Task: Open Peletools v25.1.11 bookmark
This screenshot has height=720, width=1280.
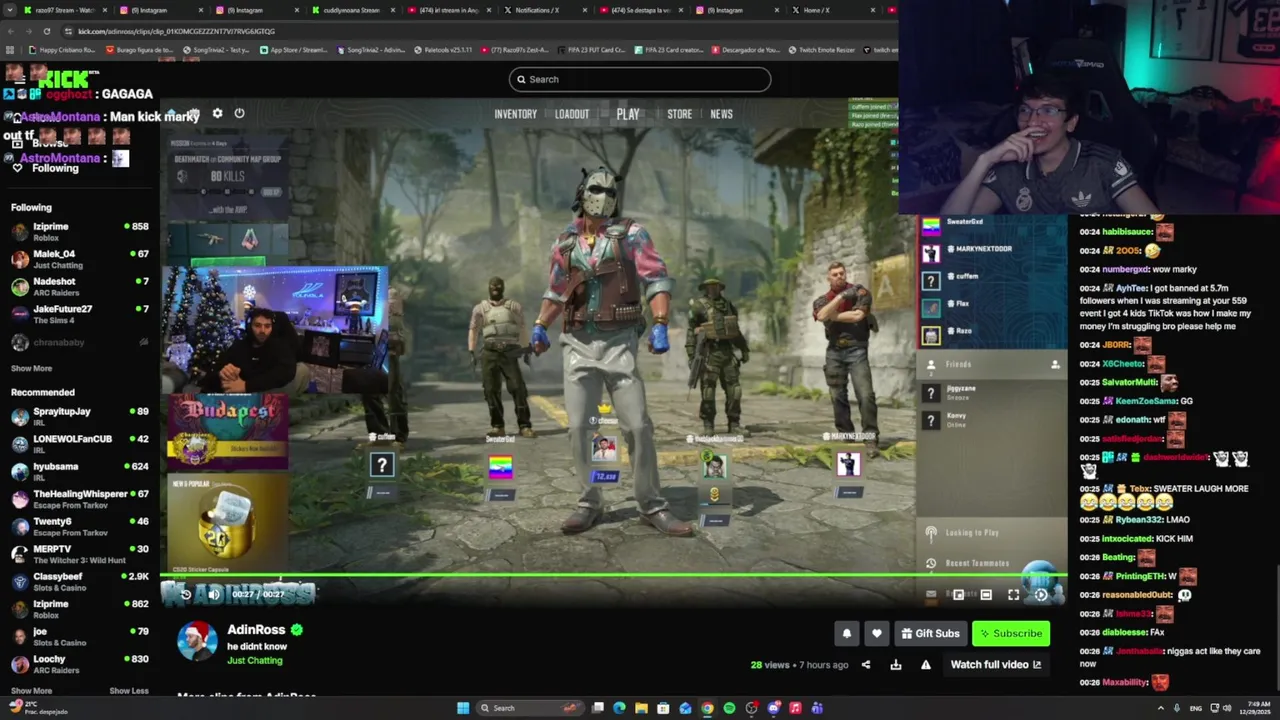Action: coord(442,50)
